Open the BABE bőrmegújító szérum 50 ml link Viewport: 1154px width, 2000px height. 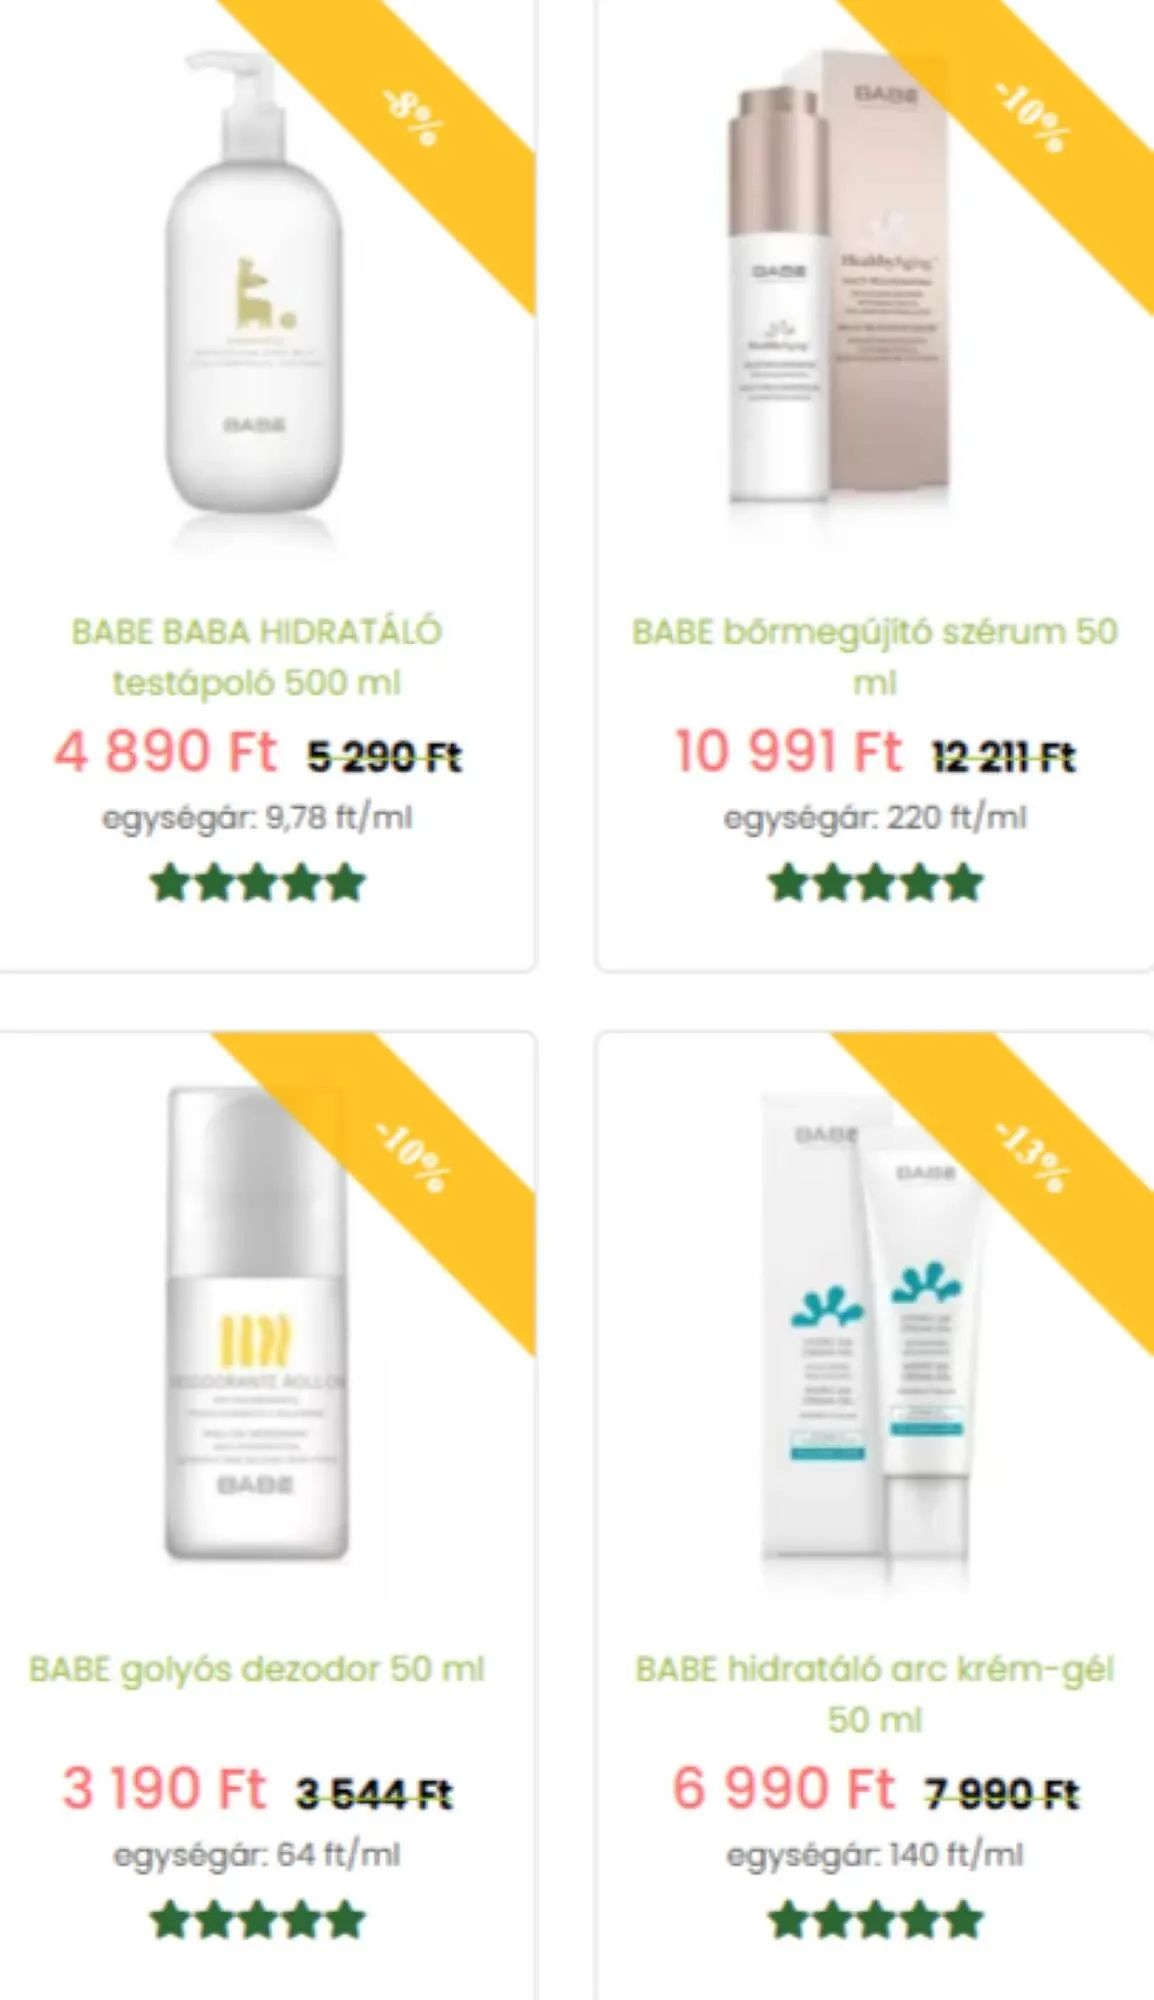click(875, 657)
